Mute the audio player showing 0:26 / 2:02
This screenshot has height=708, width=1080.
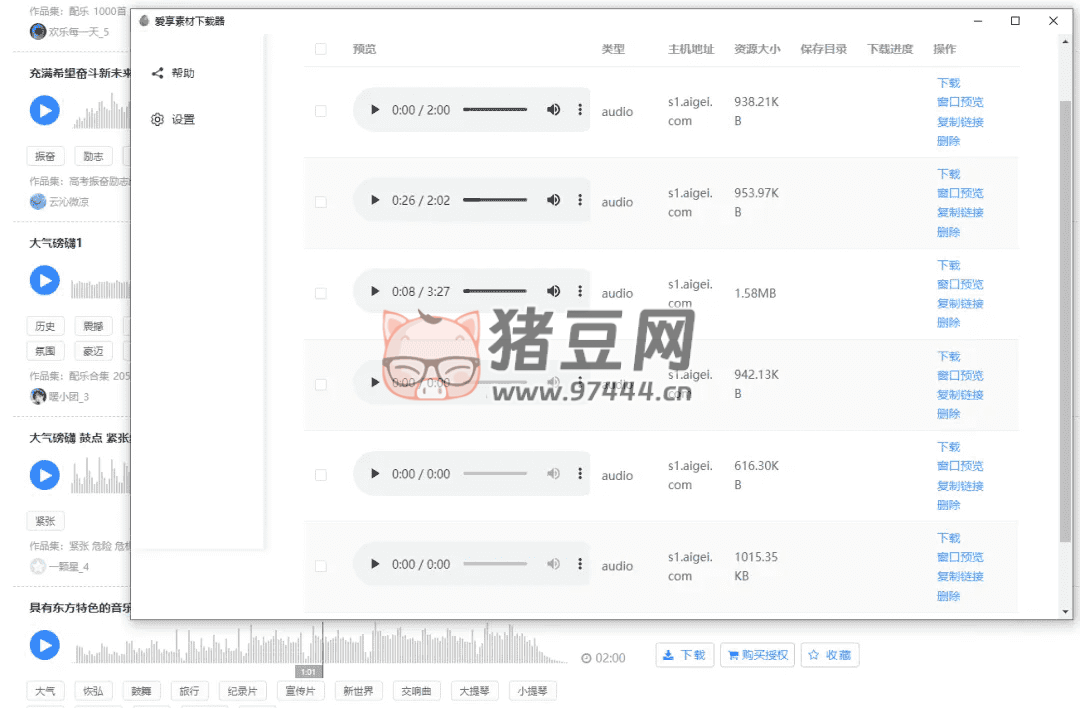click(x=553, y=200)
